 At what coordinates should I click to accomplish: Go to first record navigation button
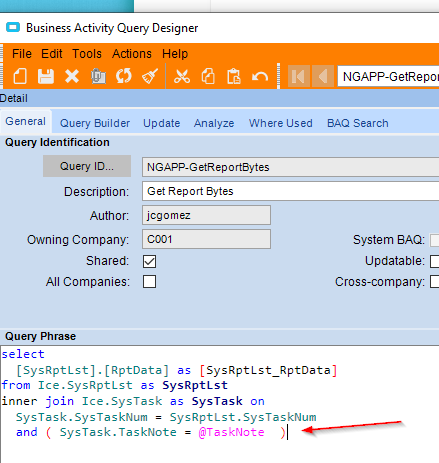(298, 76)
